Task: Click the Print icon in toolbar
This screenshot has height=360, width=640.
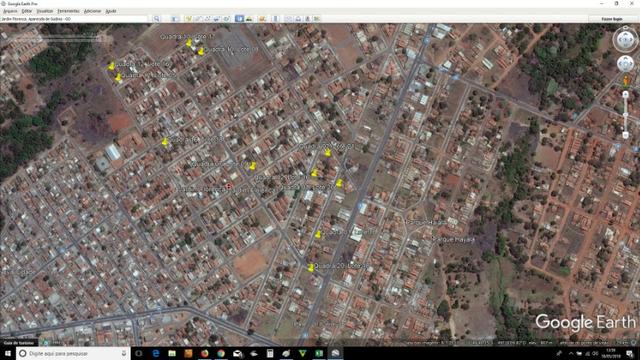Action: pyautogui.click(x=298, y=19)
